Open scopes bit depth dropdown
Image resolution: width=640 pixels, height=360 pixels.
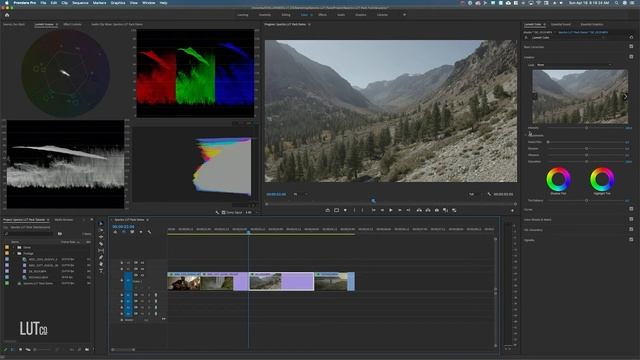tap(250, 212)
